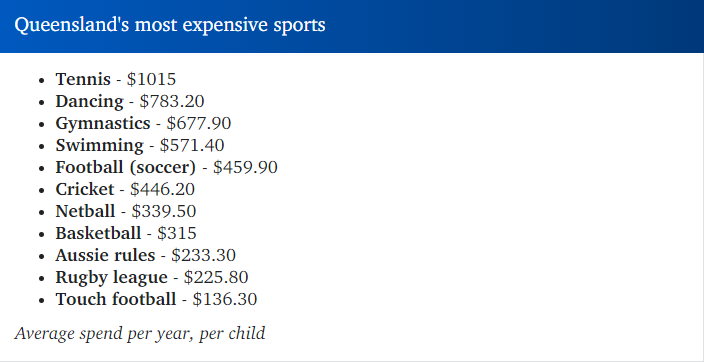Select the $677.90 price value
This screenshot has height=362, width=704.
point(199,124)
